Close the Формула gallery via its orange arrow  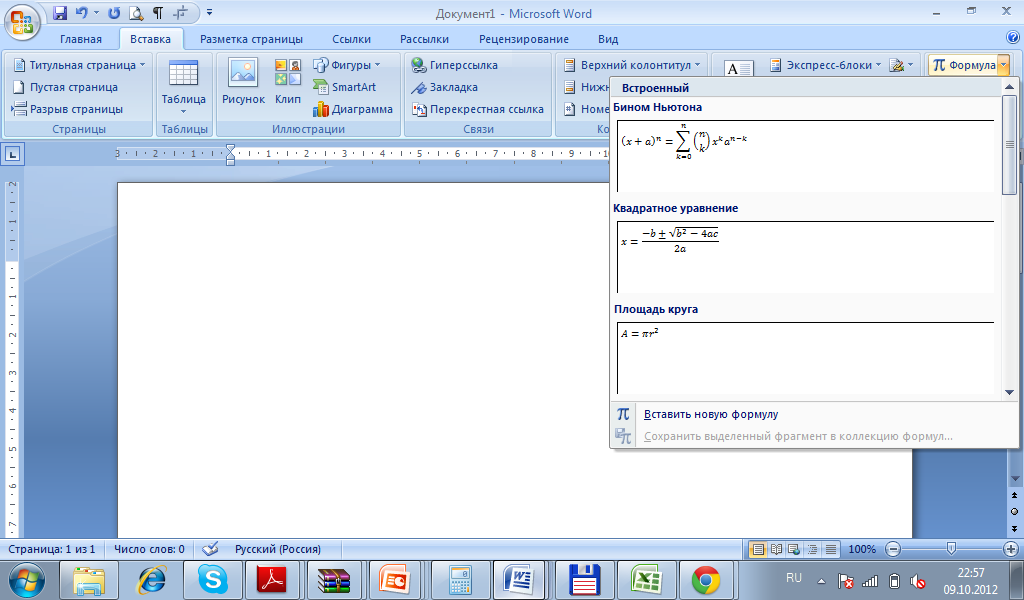1004,65
